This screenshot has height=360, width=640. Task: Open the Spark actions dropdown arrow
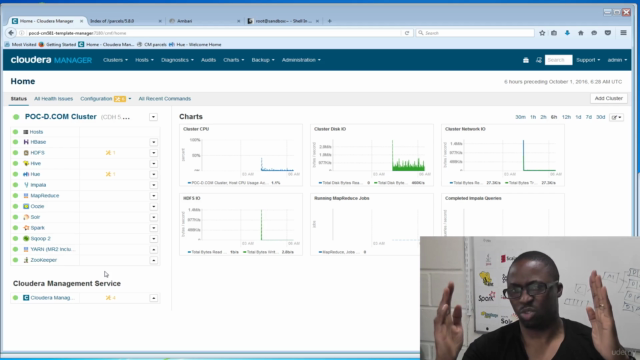coord(153,228)
